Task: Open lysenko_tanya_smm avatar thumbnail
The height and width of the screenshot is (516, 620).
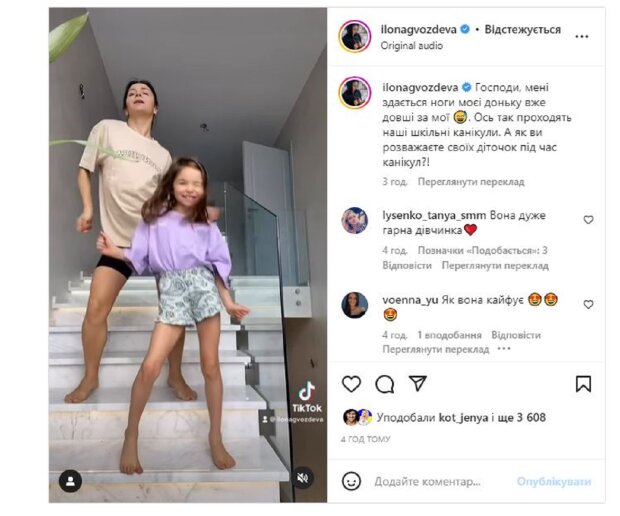Action: point(354,221)
